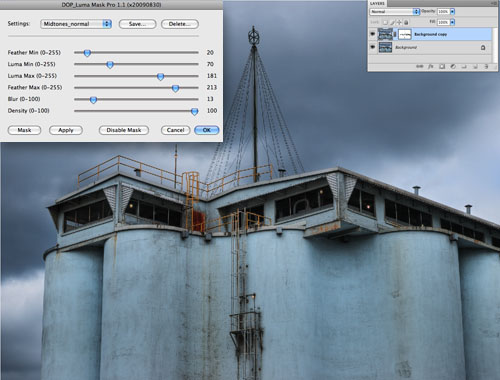Open the Normal blend mode dropdown

(x=395, y=12)
